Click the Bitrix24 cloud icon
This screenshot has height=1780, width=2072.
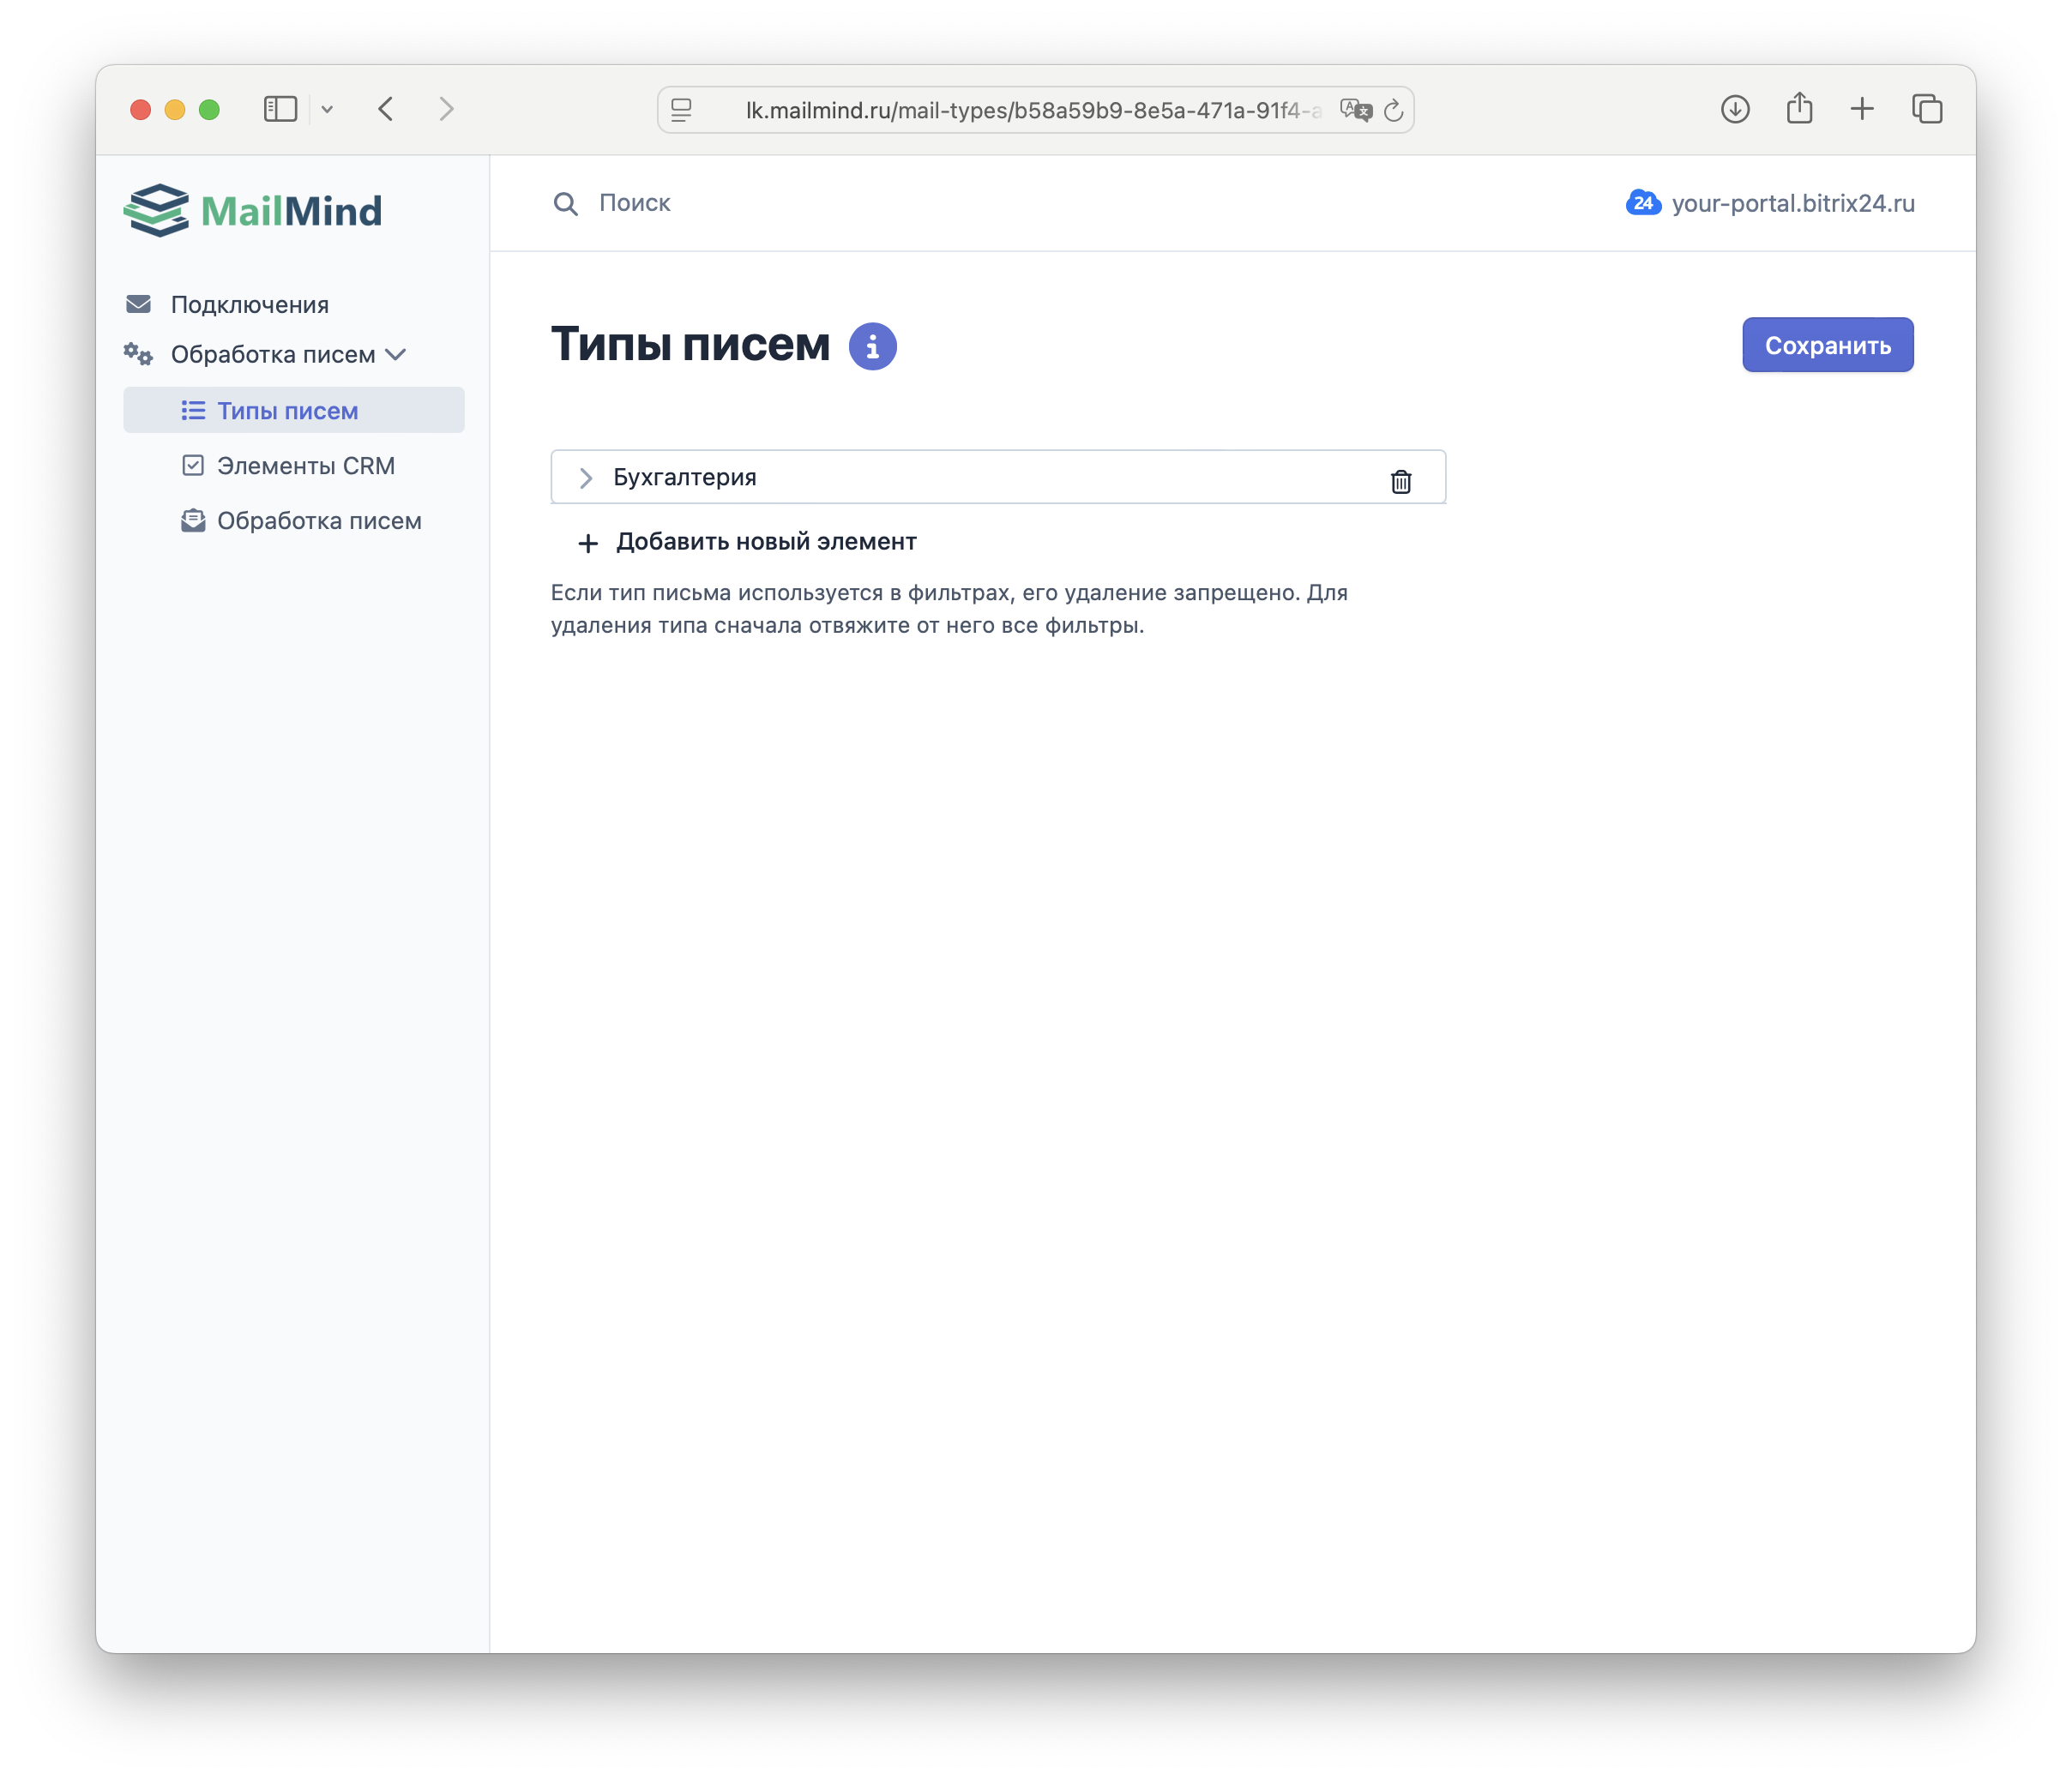1642,203
